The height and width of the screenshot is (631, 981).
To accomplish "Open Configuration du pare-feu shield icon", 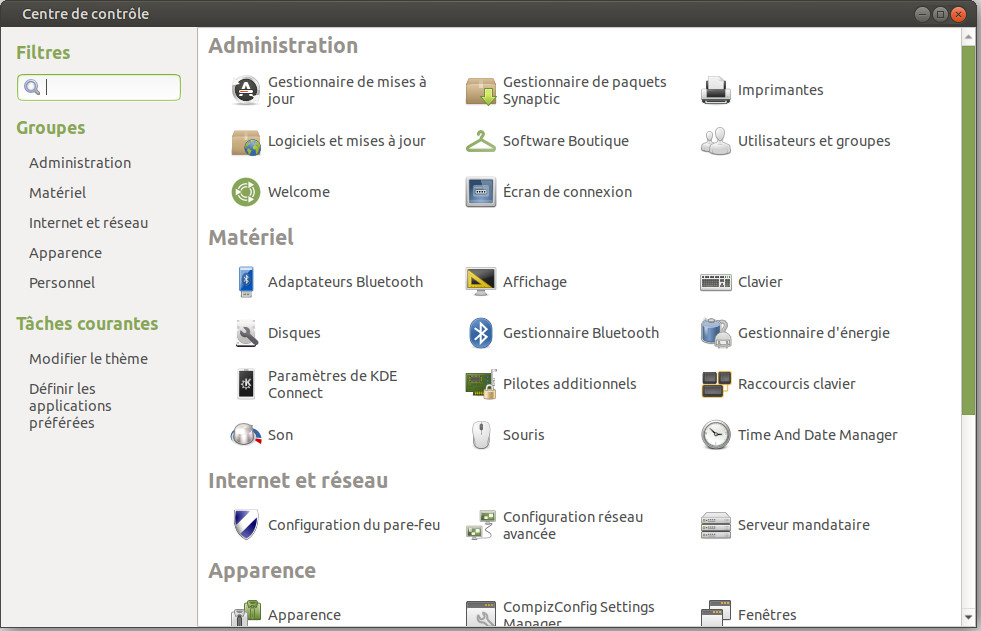I will (x=246, y=525).
